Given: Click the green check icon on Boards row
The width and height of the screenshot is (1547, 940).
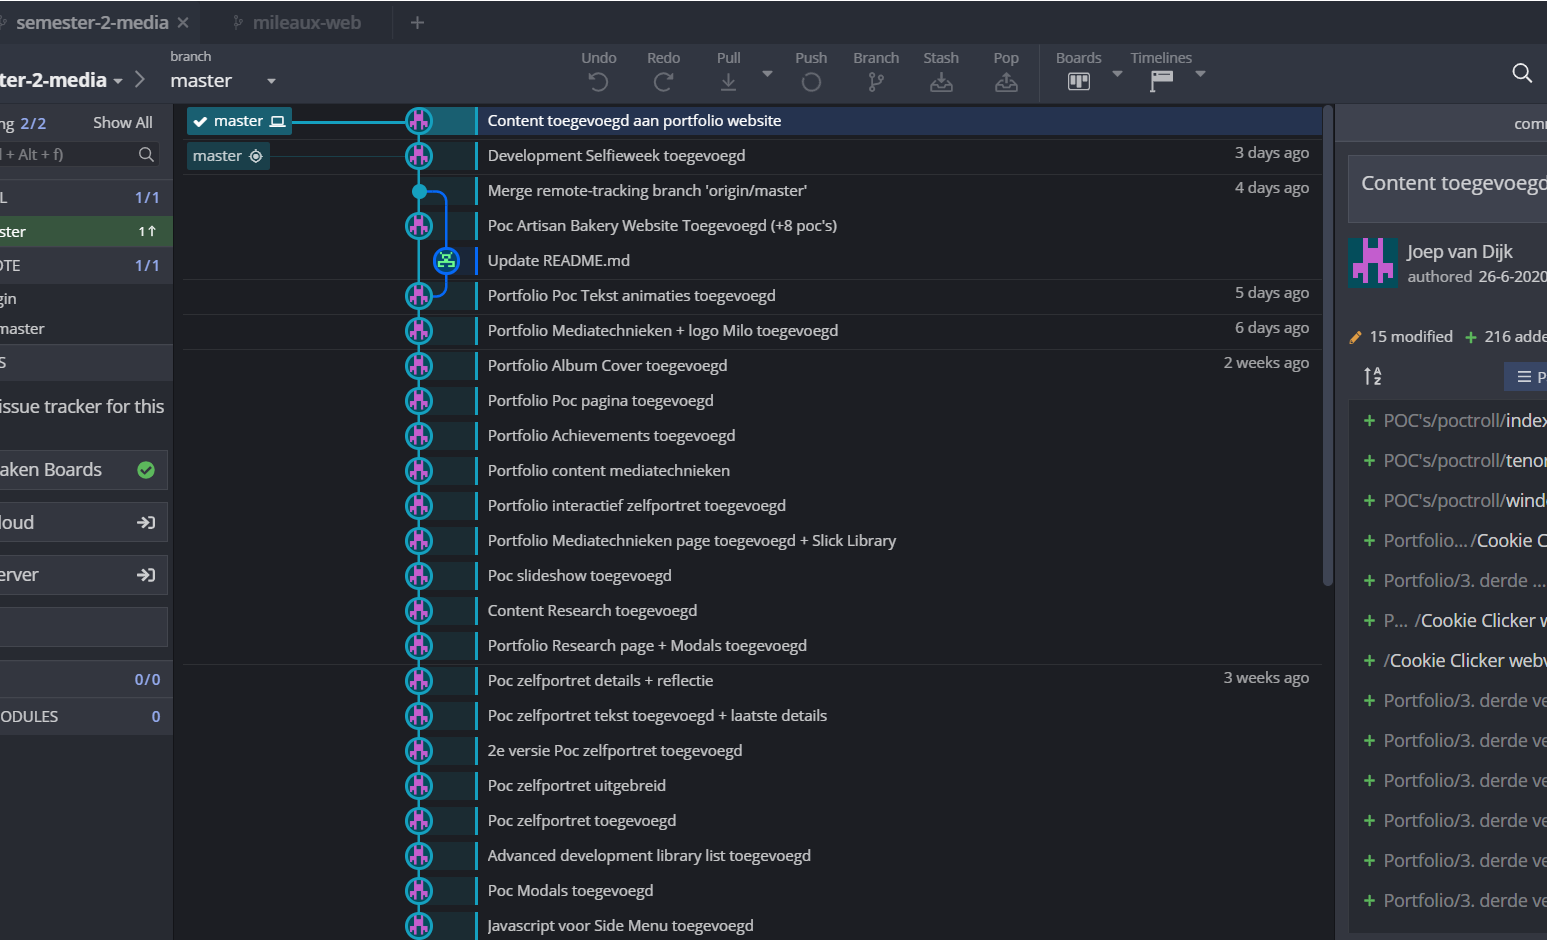Looking at the screenshot, I should pyautogui.click(x=146, y=470).
